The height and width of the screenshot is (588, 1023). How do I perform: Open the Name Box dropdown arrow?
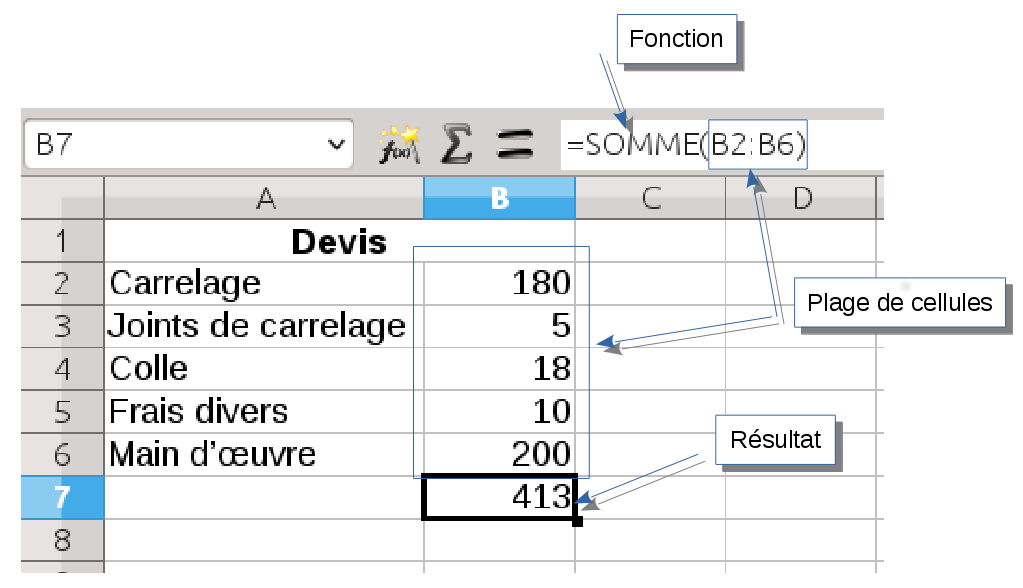tap(335, 146)
